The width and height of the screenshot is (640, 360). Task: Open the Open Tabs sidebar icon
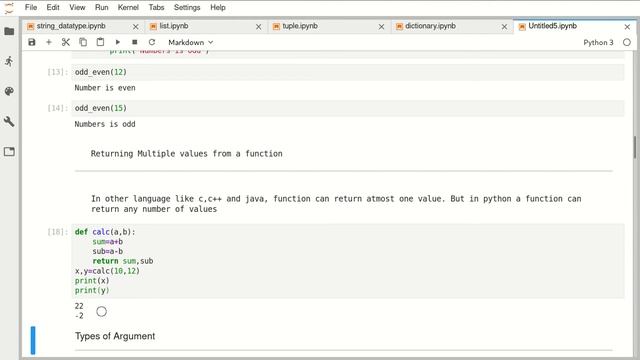9,152
